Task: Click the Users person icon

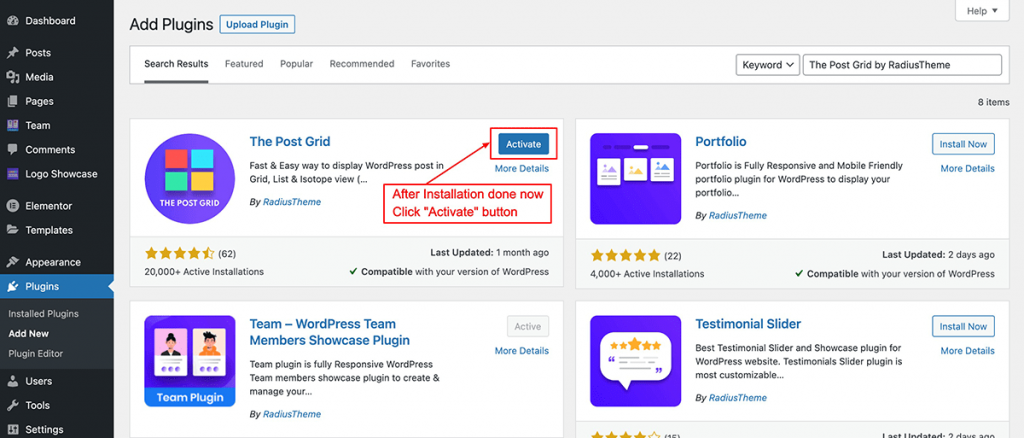Action: pyautogui.click(x=12, y=381)
